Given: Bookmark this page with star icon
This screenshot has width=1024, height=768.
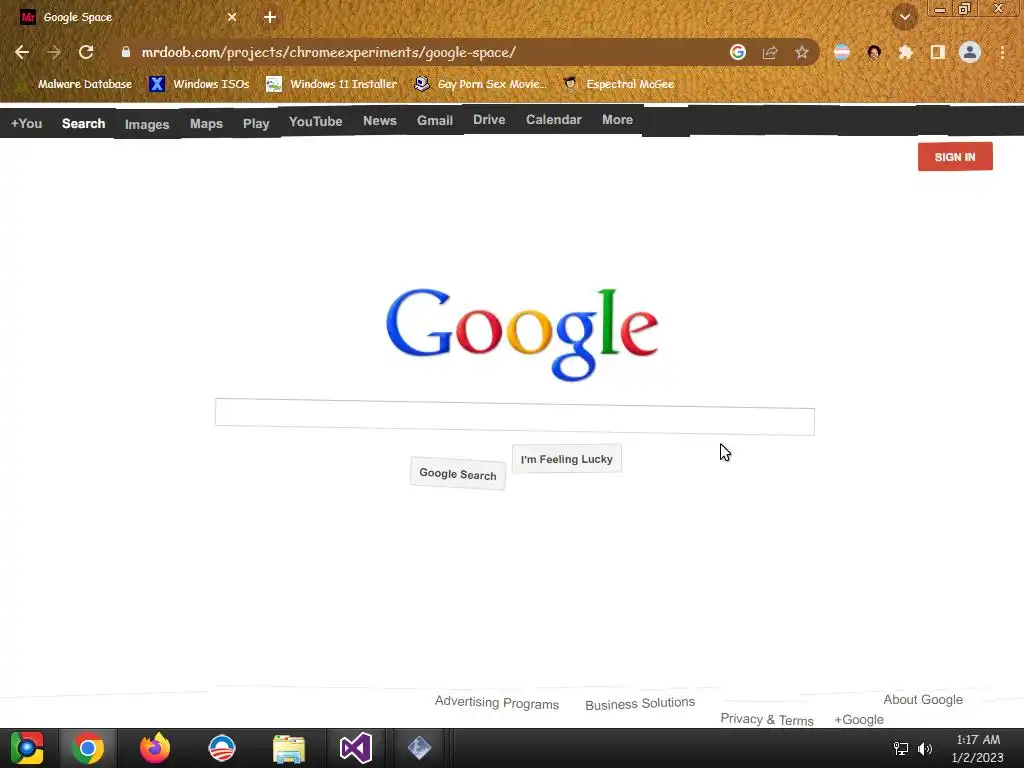Looking at the screenshot, I should click(x=802, y=52).
